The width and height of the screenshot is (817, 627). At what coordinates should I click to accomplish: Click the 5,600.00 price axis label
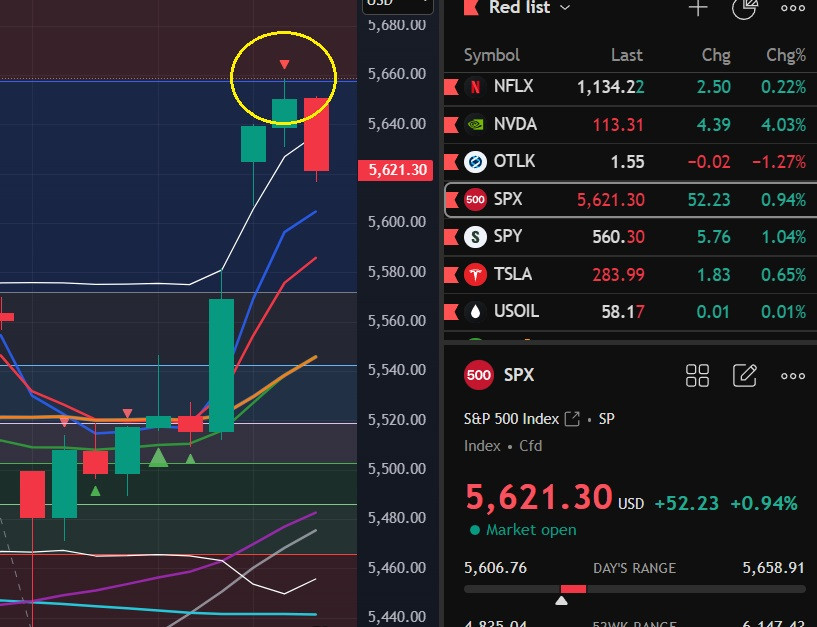click(x=397, y=222)
